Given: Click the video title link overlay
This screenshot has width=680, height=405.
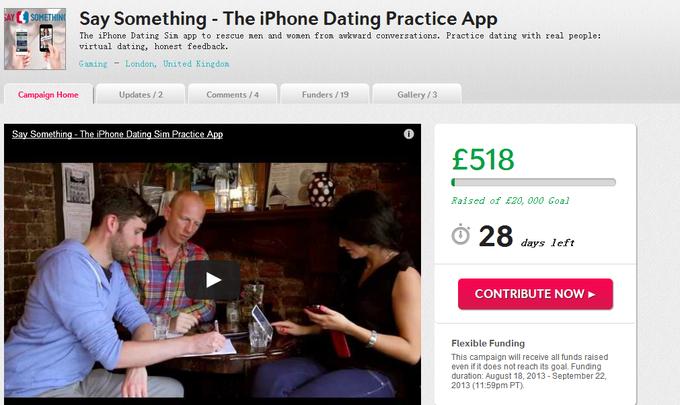Looking at the screenshot, I should [118, 134].
